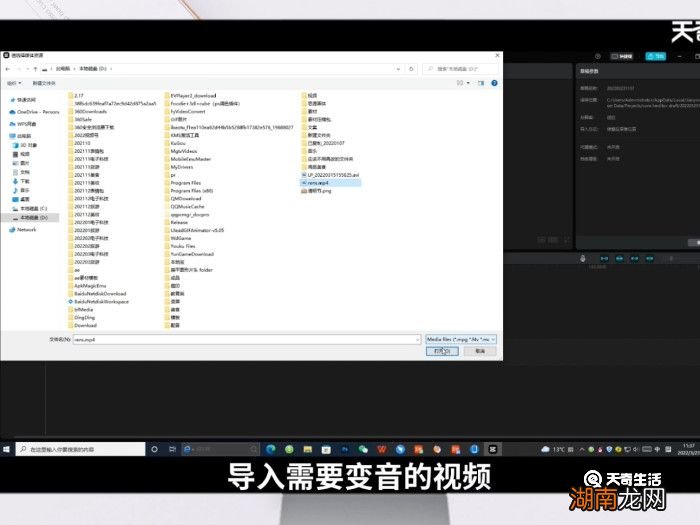
Task: Go up one folder level with the up arrow
Action: (35, 69)
